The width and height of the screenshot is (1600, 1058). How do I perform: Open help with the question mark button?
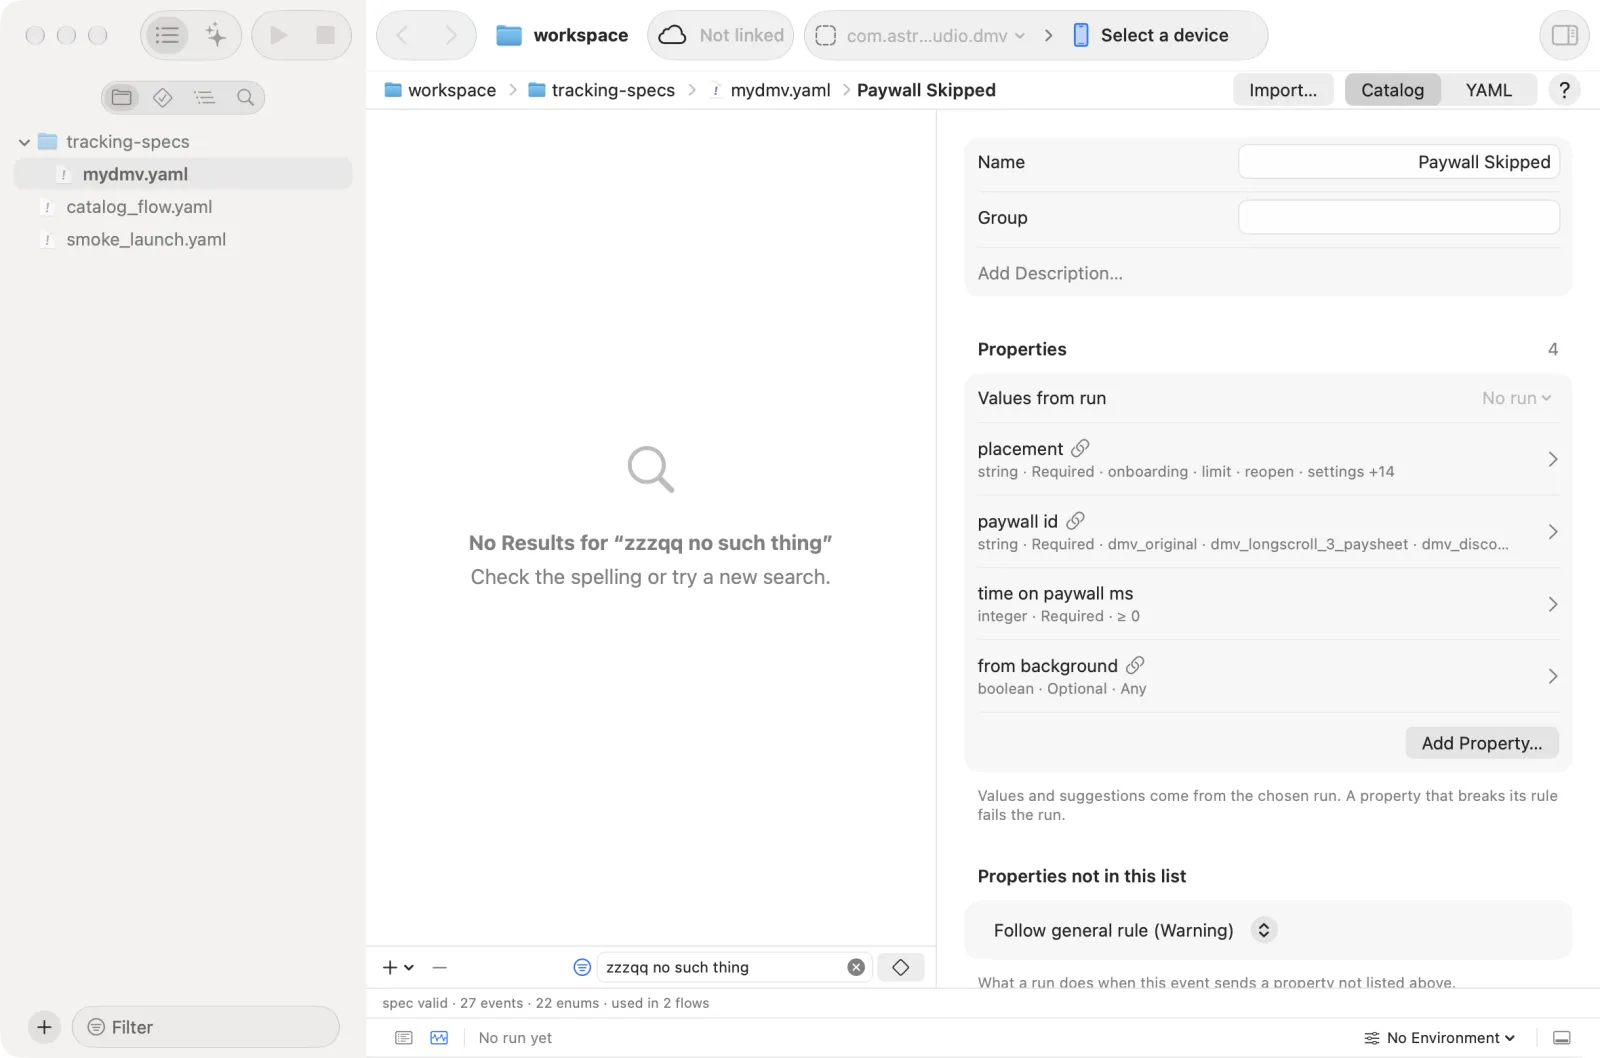(1564, 90)
